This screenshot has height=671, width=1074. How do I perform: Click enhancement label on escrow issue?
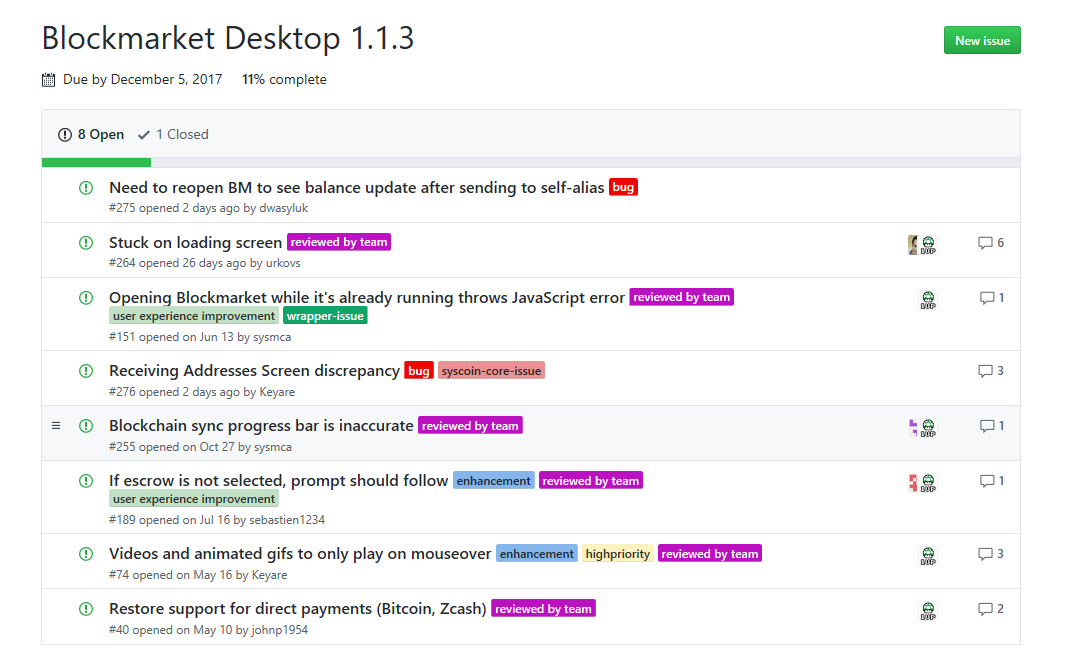(493, 481)
